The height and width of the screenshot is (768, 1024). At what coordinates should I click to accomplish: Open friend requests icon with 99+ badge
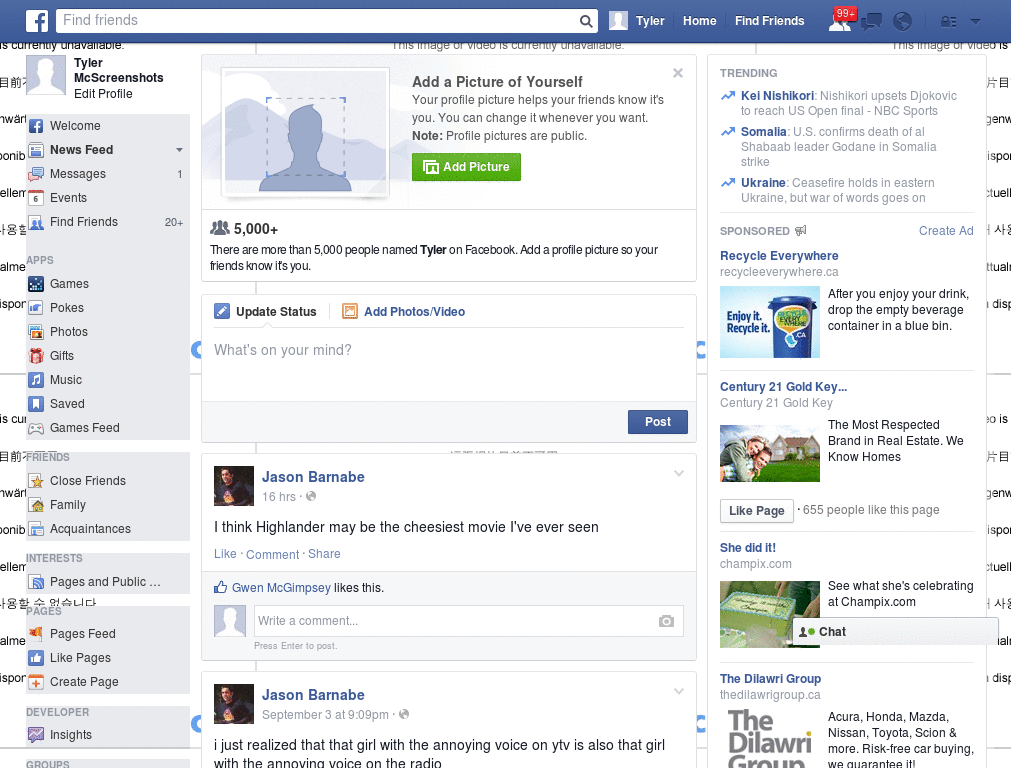840,21
